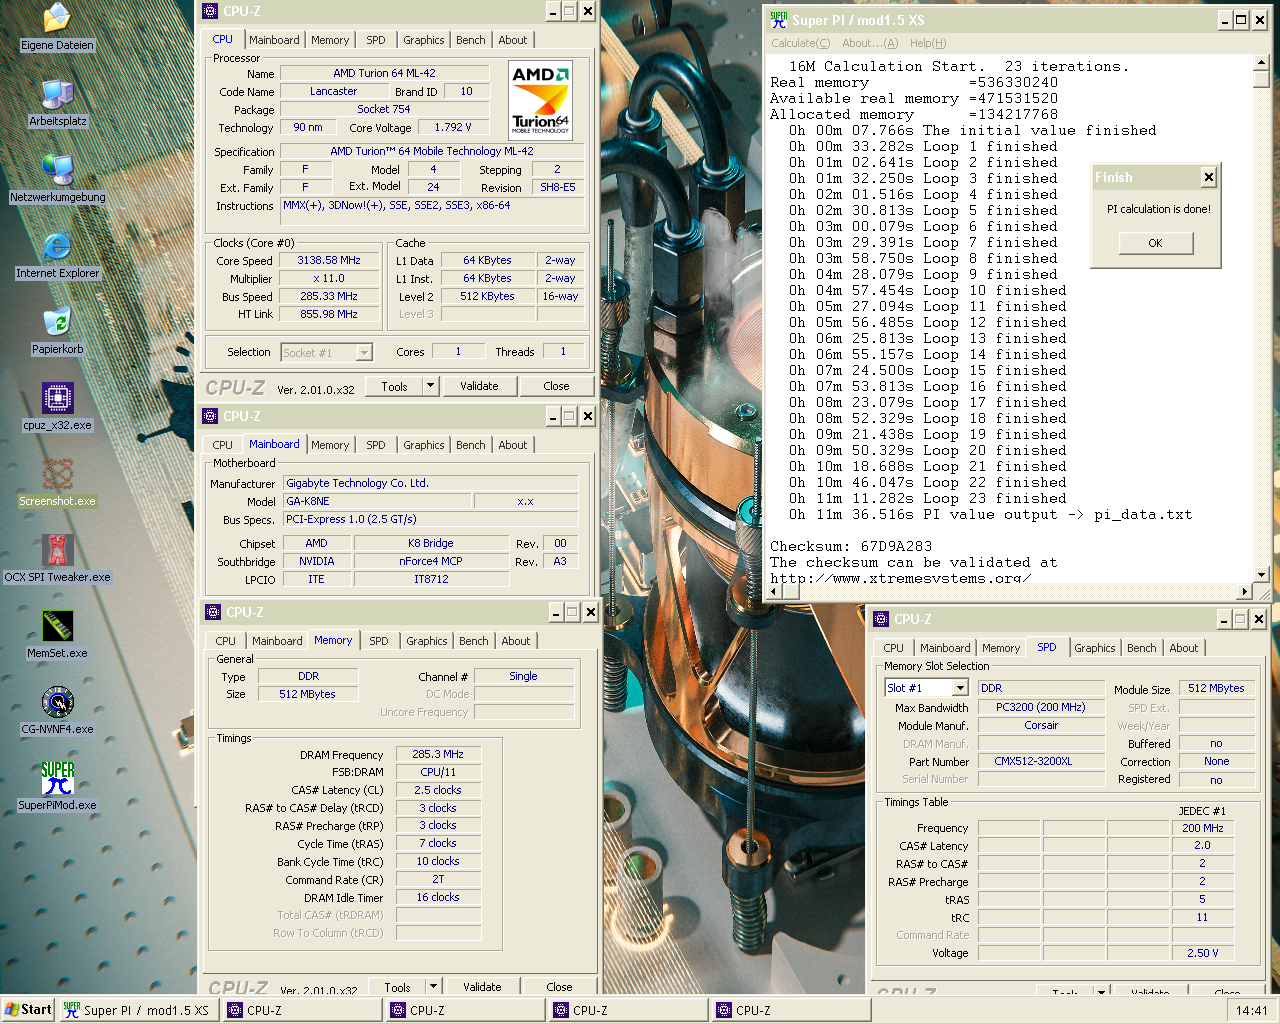1280x1024 pixels.
Task: Click OK in the Finish dialog
Action: tap(1155, 243)
